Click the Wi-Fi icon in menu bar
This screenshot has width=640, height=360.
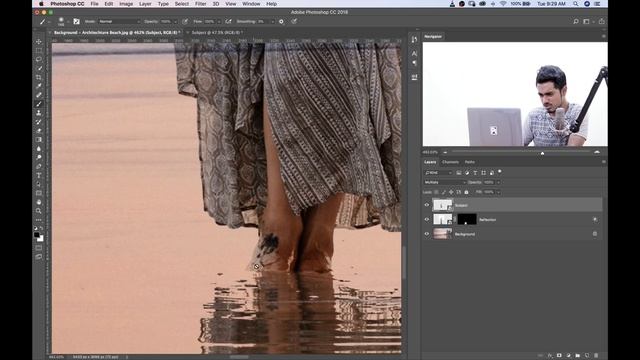pos(503,4)
